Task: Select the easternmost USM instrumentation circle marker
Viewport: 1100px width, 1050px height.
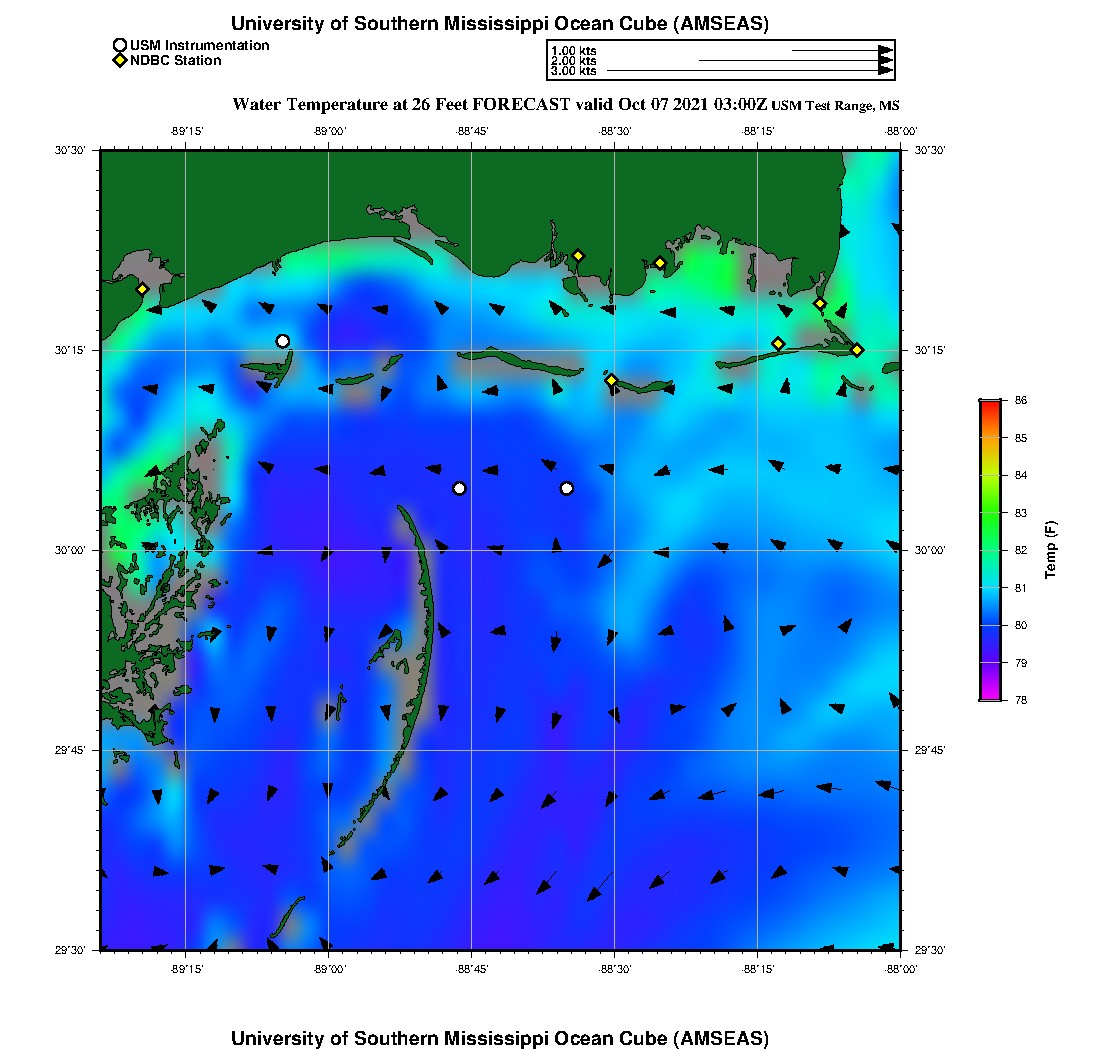Action: (567, 488)
